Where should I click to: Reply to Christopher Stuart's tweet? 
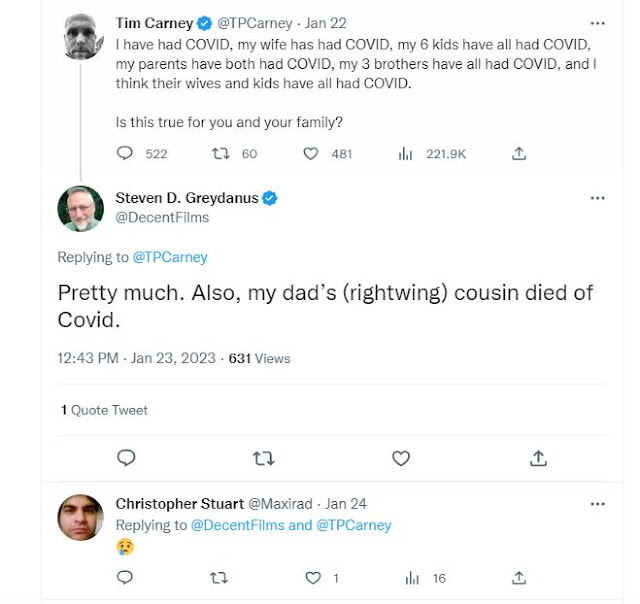pyautogui.click(x=125, y=578)
